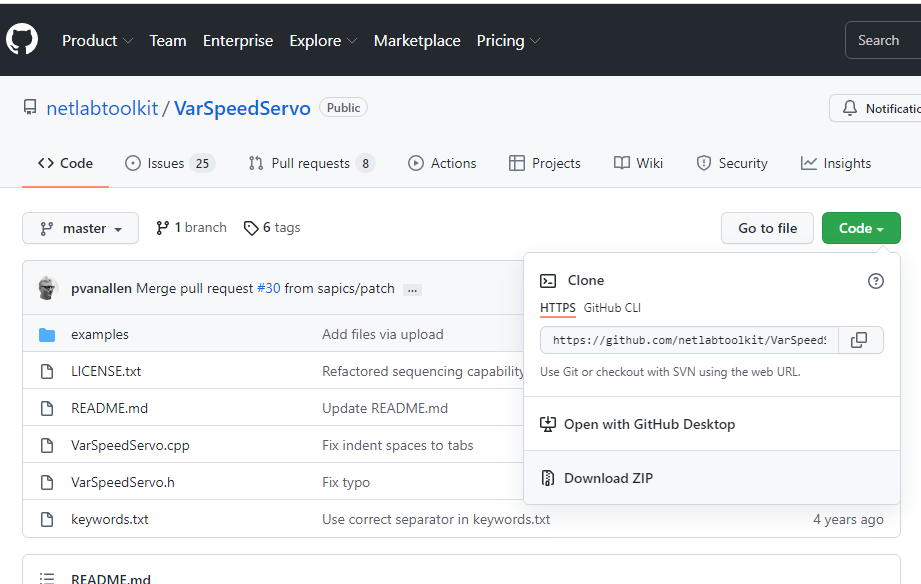Open the VarSpeedServo.h file name
This screenshot has width=921, height=584.
(x=123, y=482)
